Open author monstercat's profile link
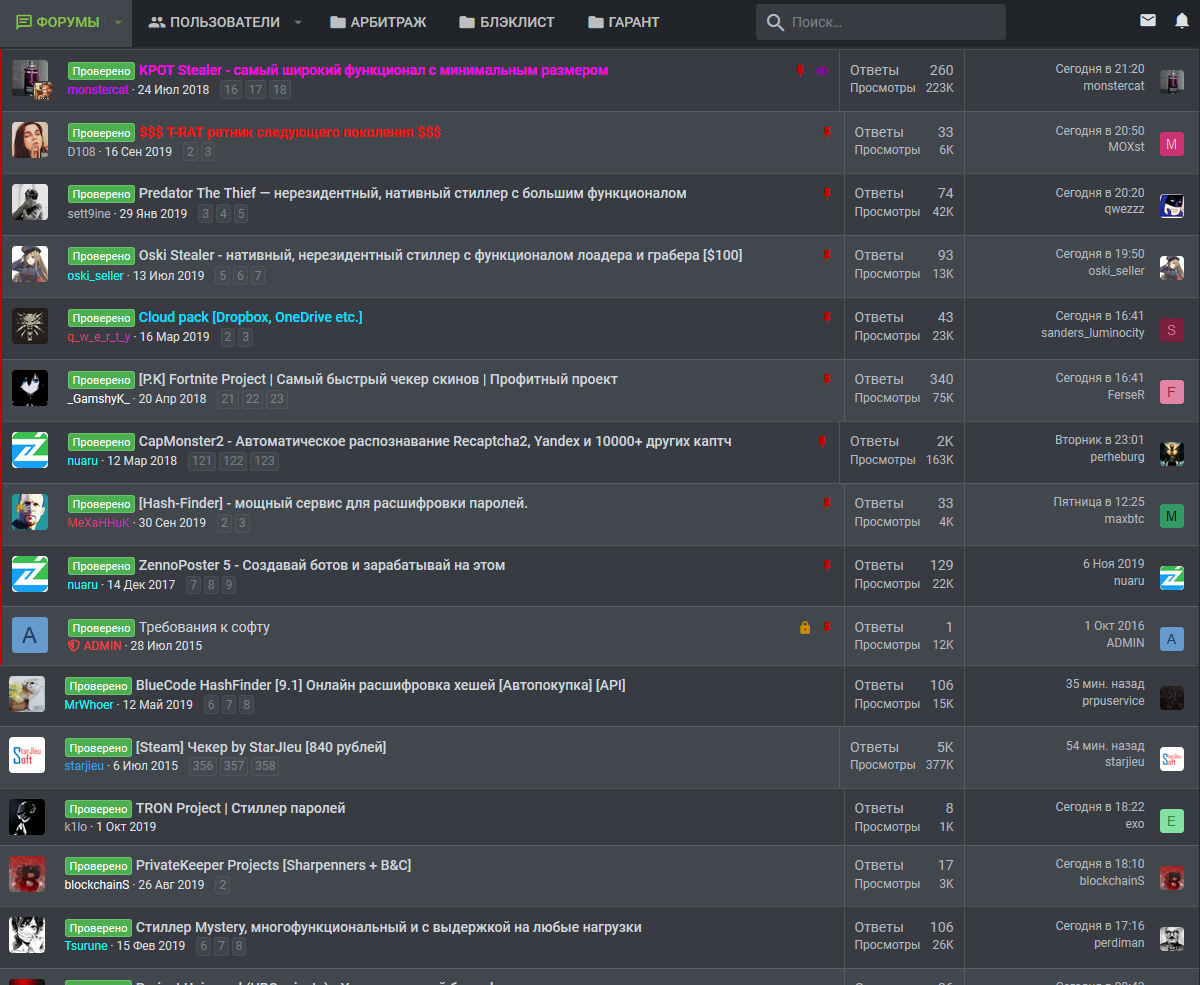Image resolution: width=1200 pixels, height=985 pixels. (98, 90)
